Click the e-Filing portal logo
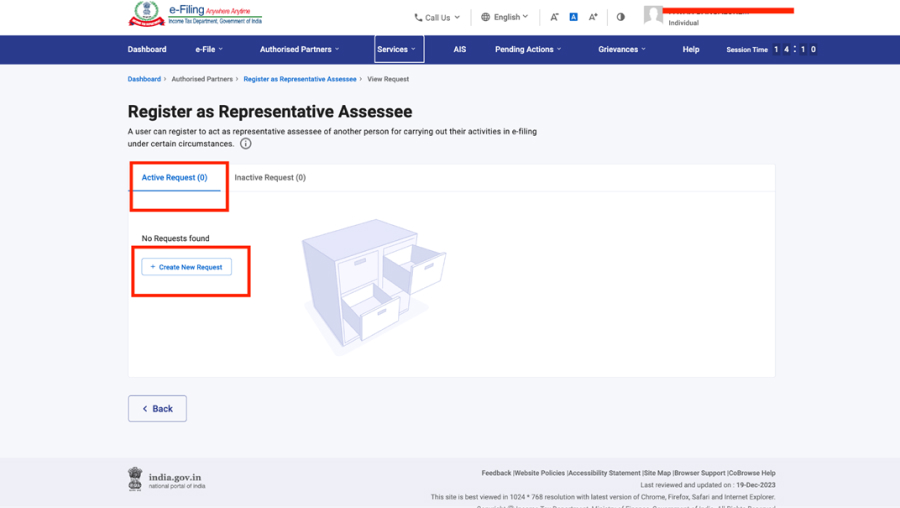The width and height of the screenshot is (900, 508). 195,14
